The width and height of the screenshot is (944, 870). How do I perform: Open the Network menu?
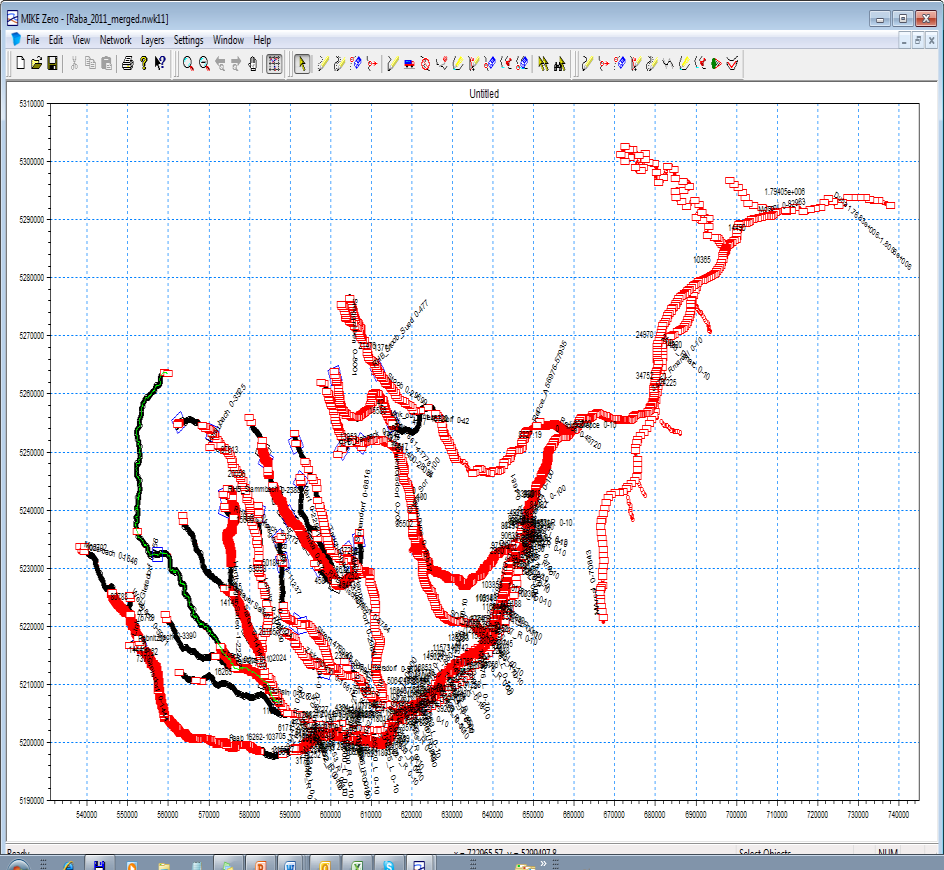115,40
